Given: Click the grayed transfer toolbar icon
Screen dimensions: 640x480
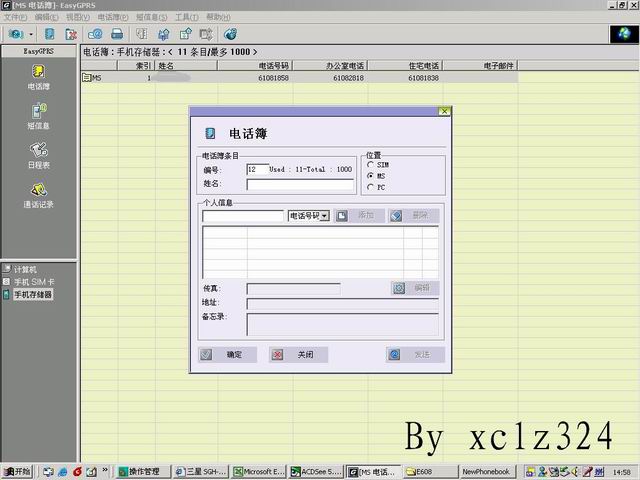Looking at the screenshot, I should 206,34.
